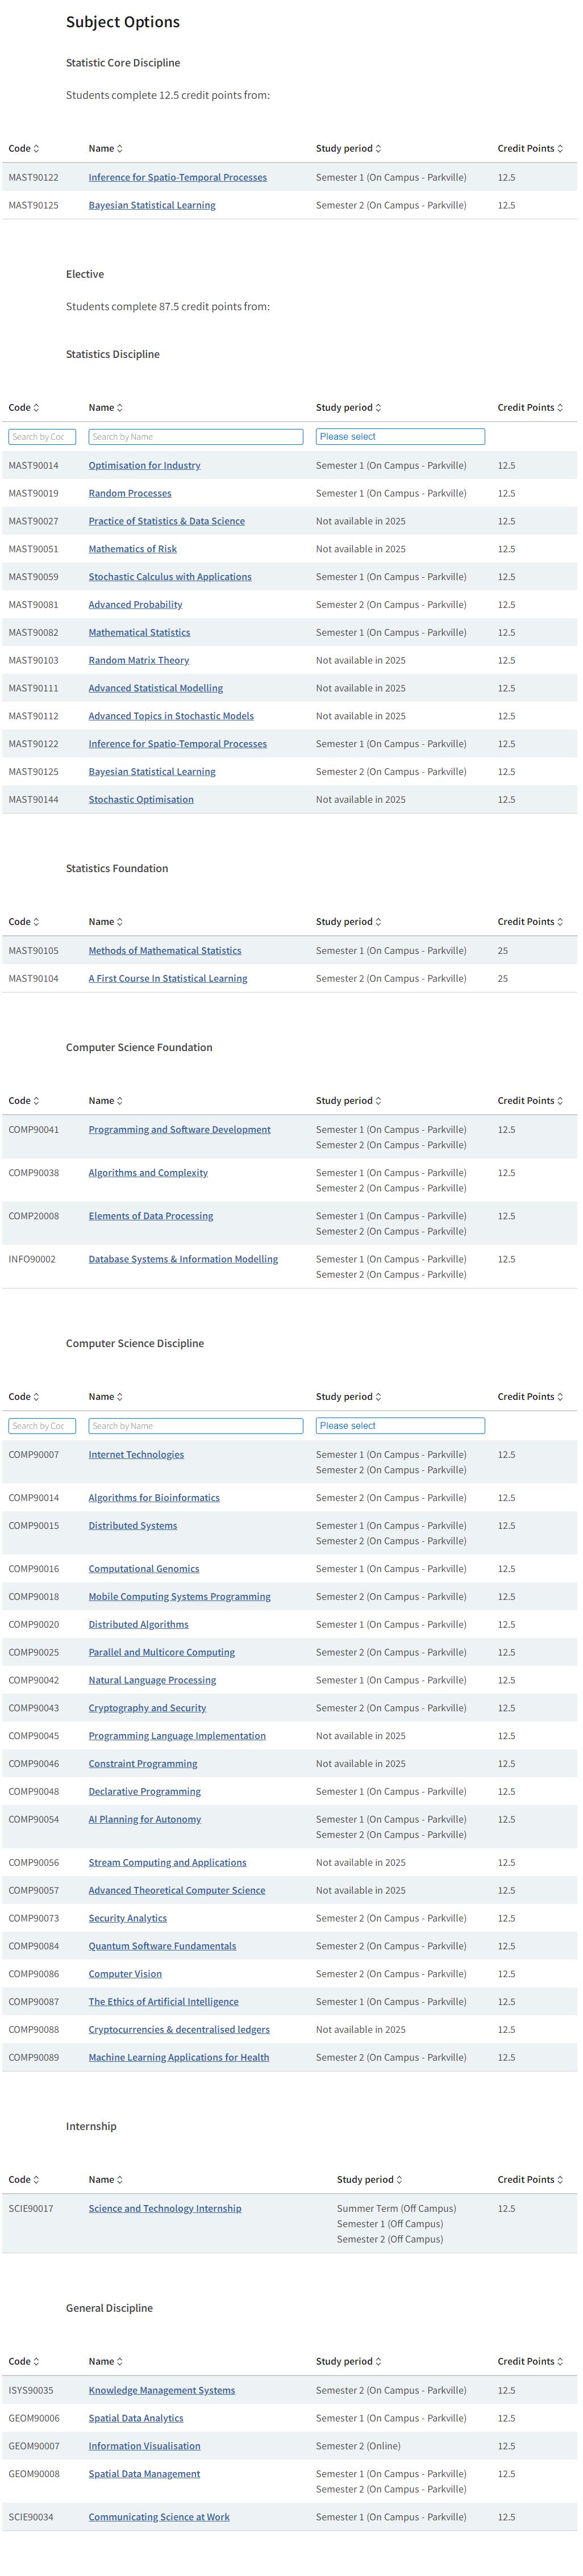583x2576 pixels.
Task: Open the Information Visualisation subject link
Action: tap(144, 2447)
